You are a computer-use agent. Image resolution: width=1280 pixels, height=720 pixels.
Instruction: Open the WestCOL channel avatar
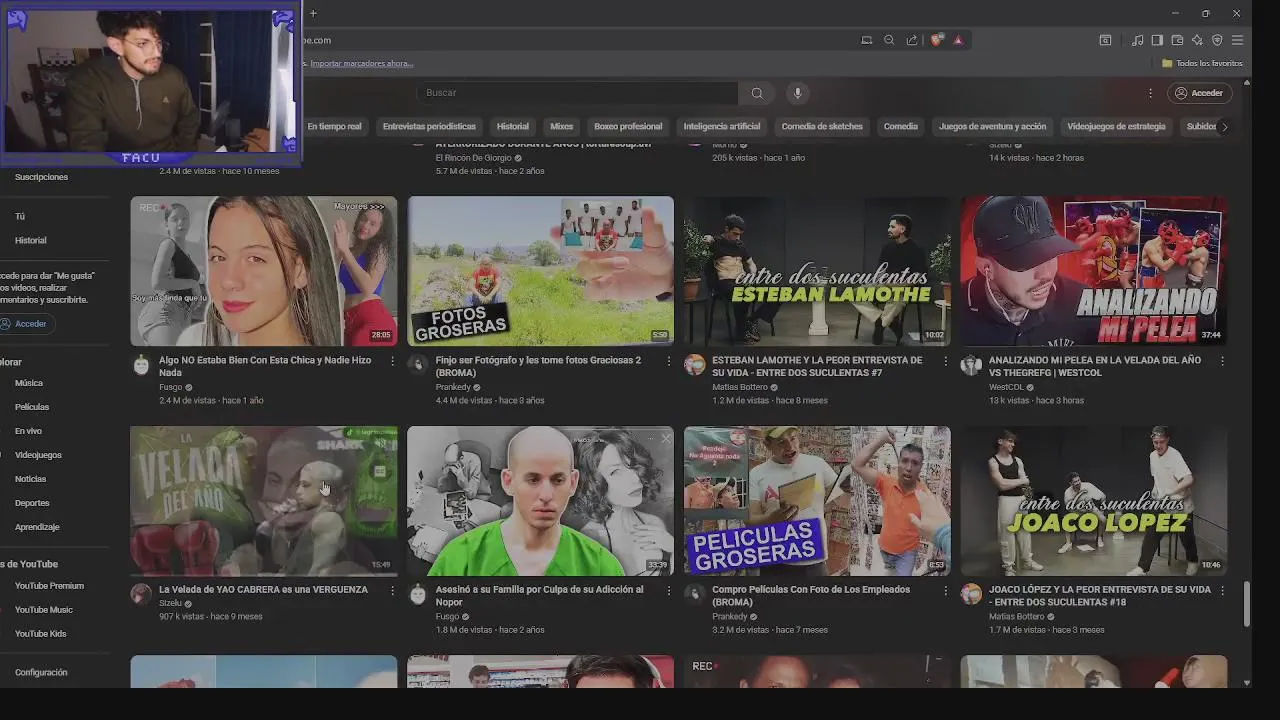[x=971, y=364]
